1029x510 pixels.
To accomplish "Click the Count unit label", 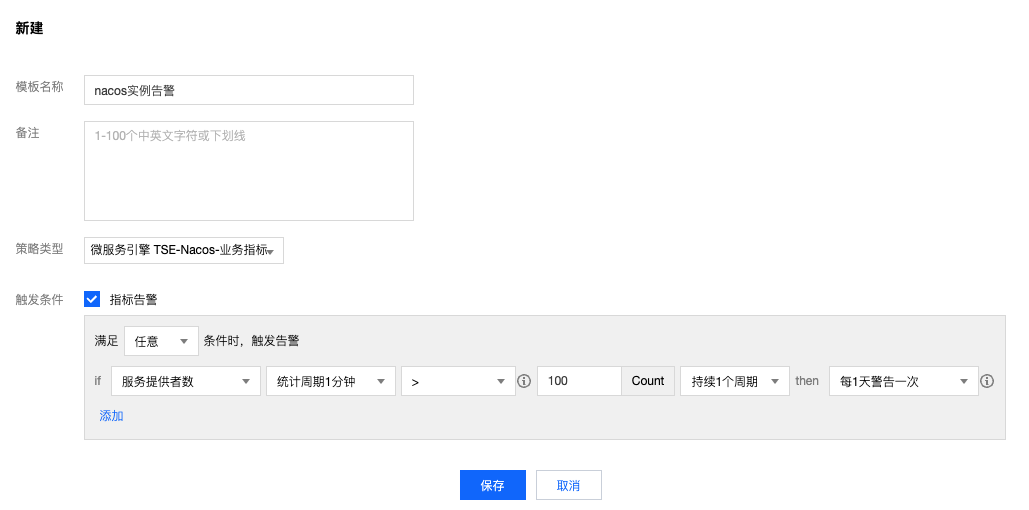I will pos(648,381).
